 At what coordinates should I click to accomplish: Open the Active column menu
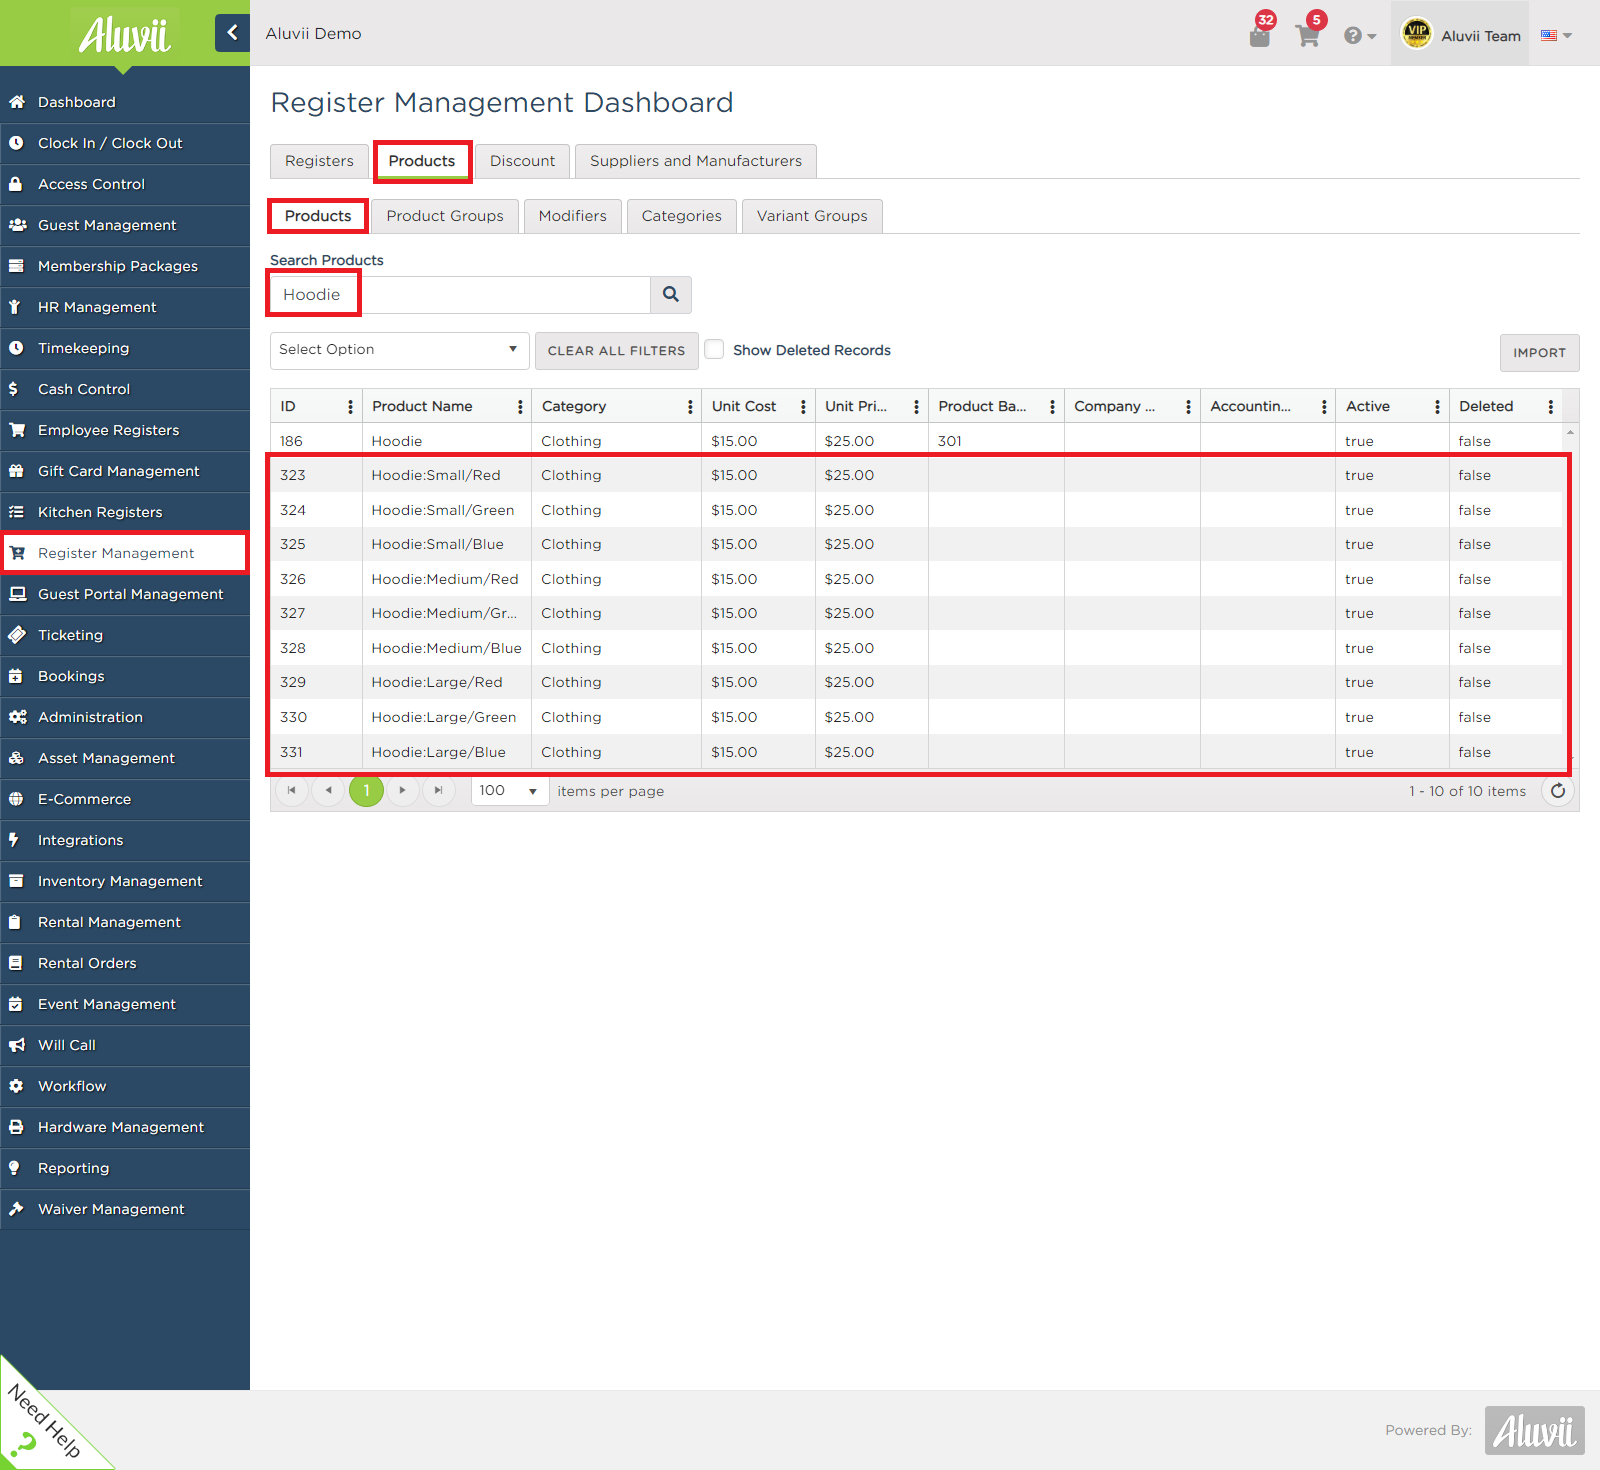pyautogui.click(x=1437, y=406)
